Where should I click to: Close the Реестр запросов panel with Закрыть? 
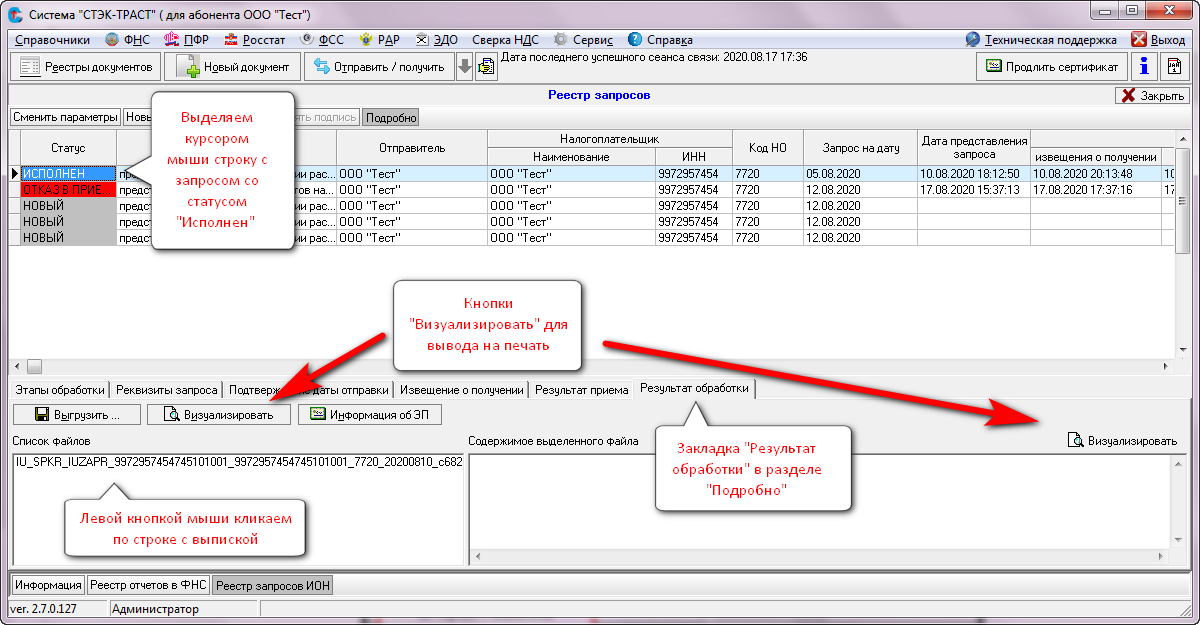point(1151,96)
